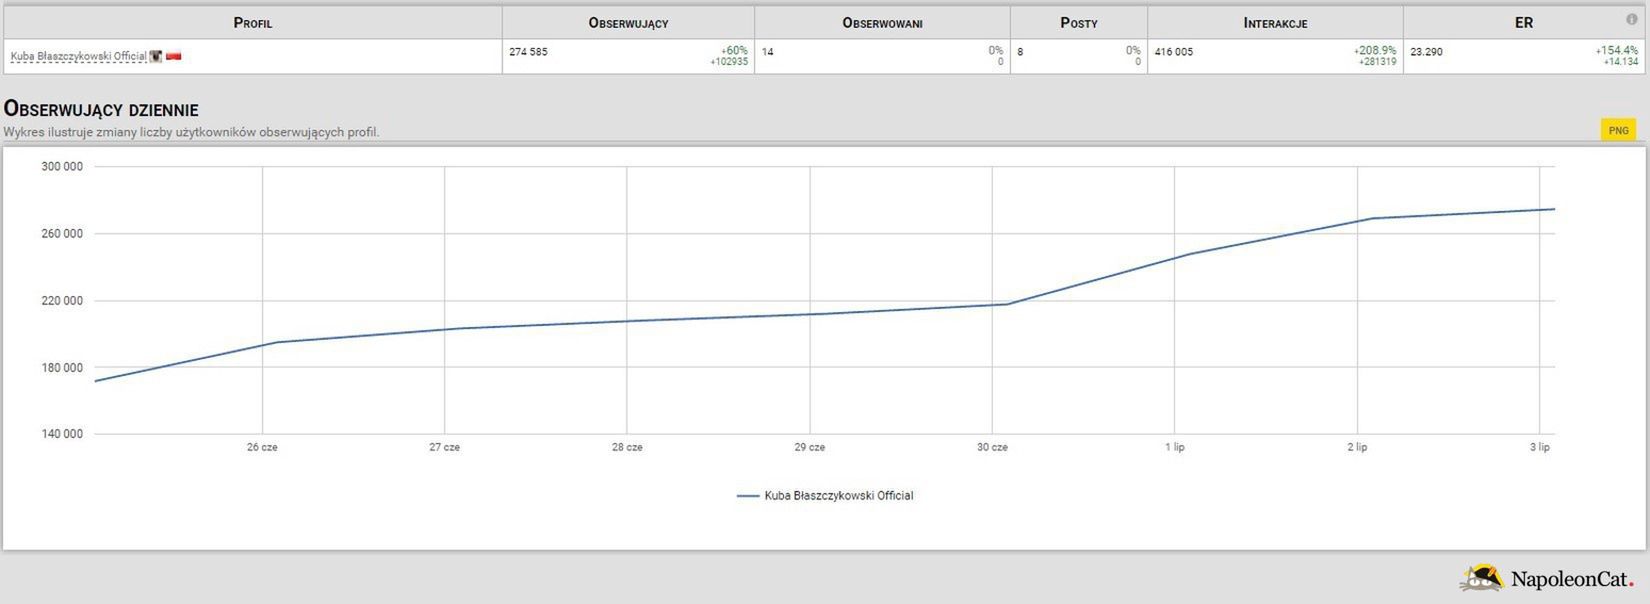Image resolution: width=1650 pixels, height=604 pixels.
Task: Click the +281319 interactions gain value
Action: [x=1377, y=62]
